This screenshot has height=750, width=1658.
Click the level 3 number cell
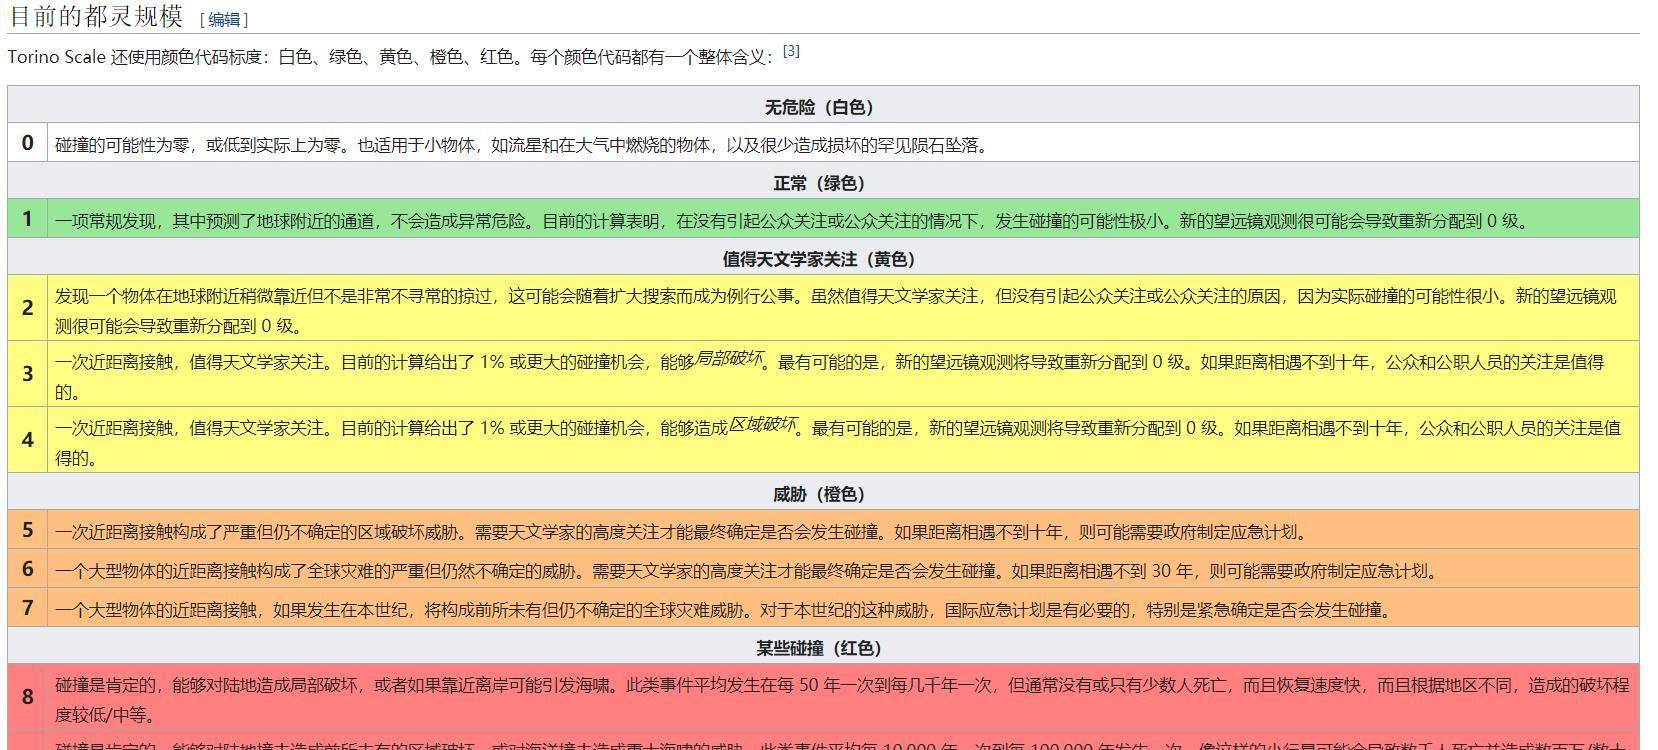point(28,374)
